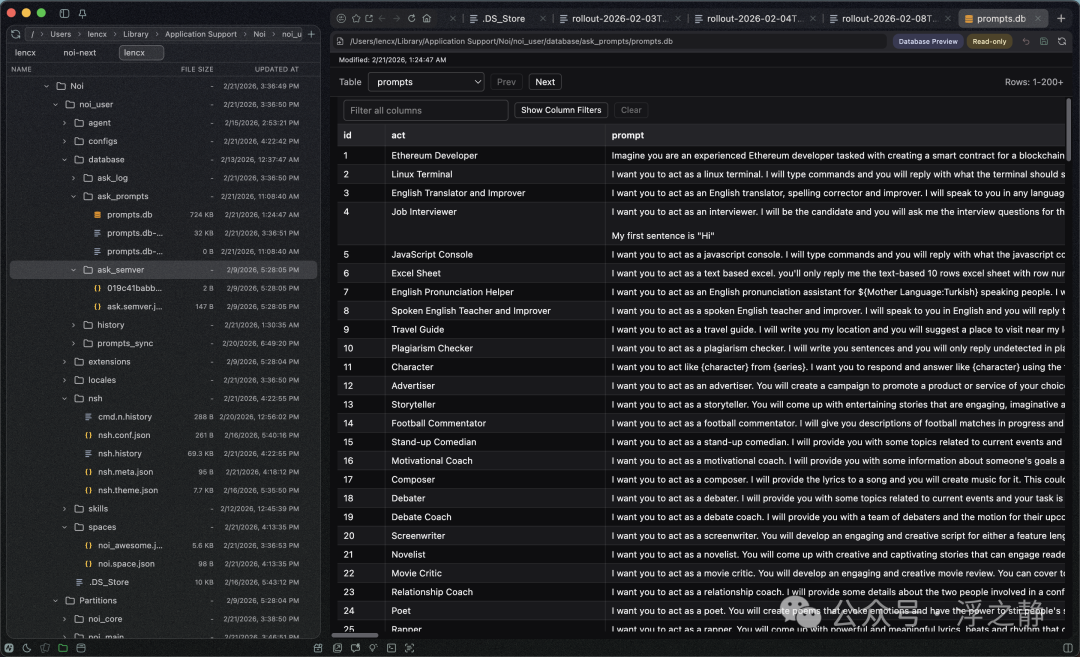
Task: Click Show Column Filters button
Action: [x=561, y=110]
